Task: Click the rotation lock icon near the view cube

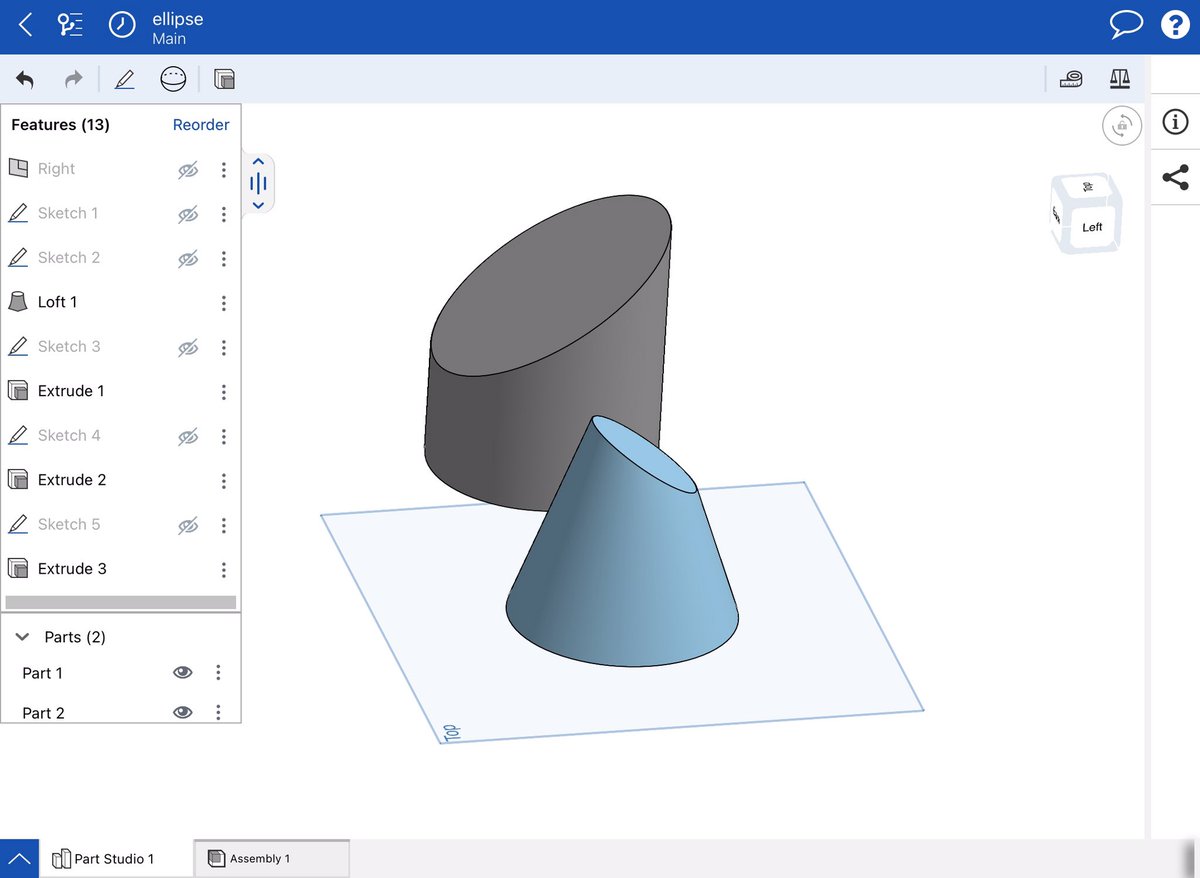Action: 1122,126
